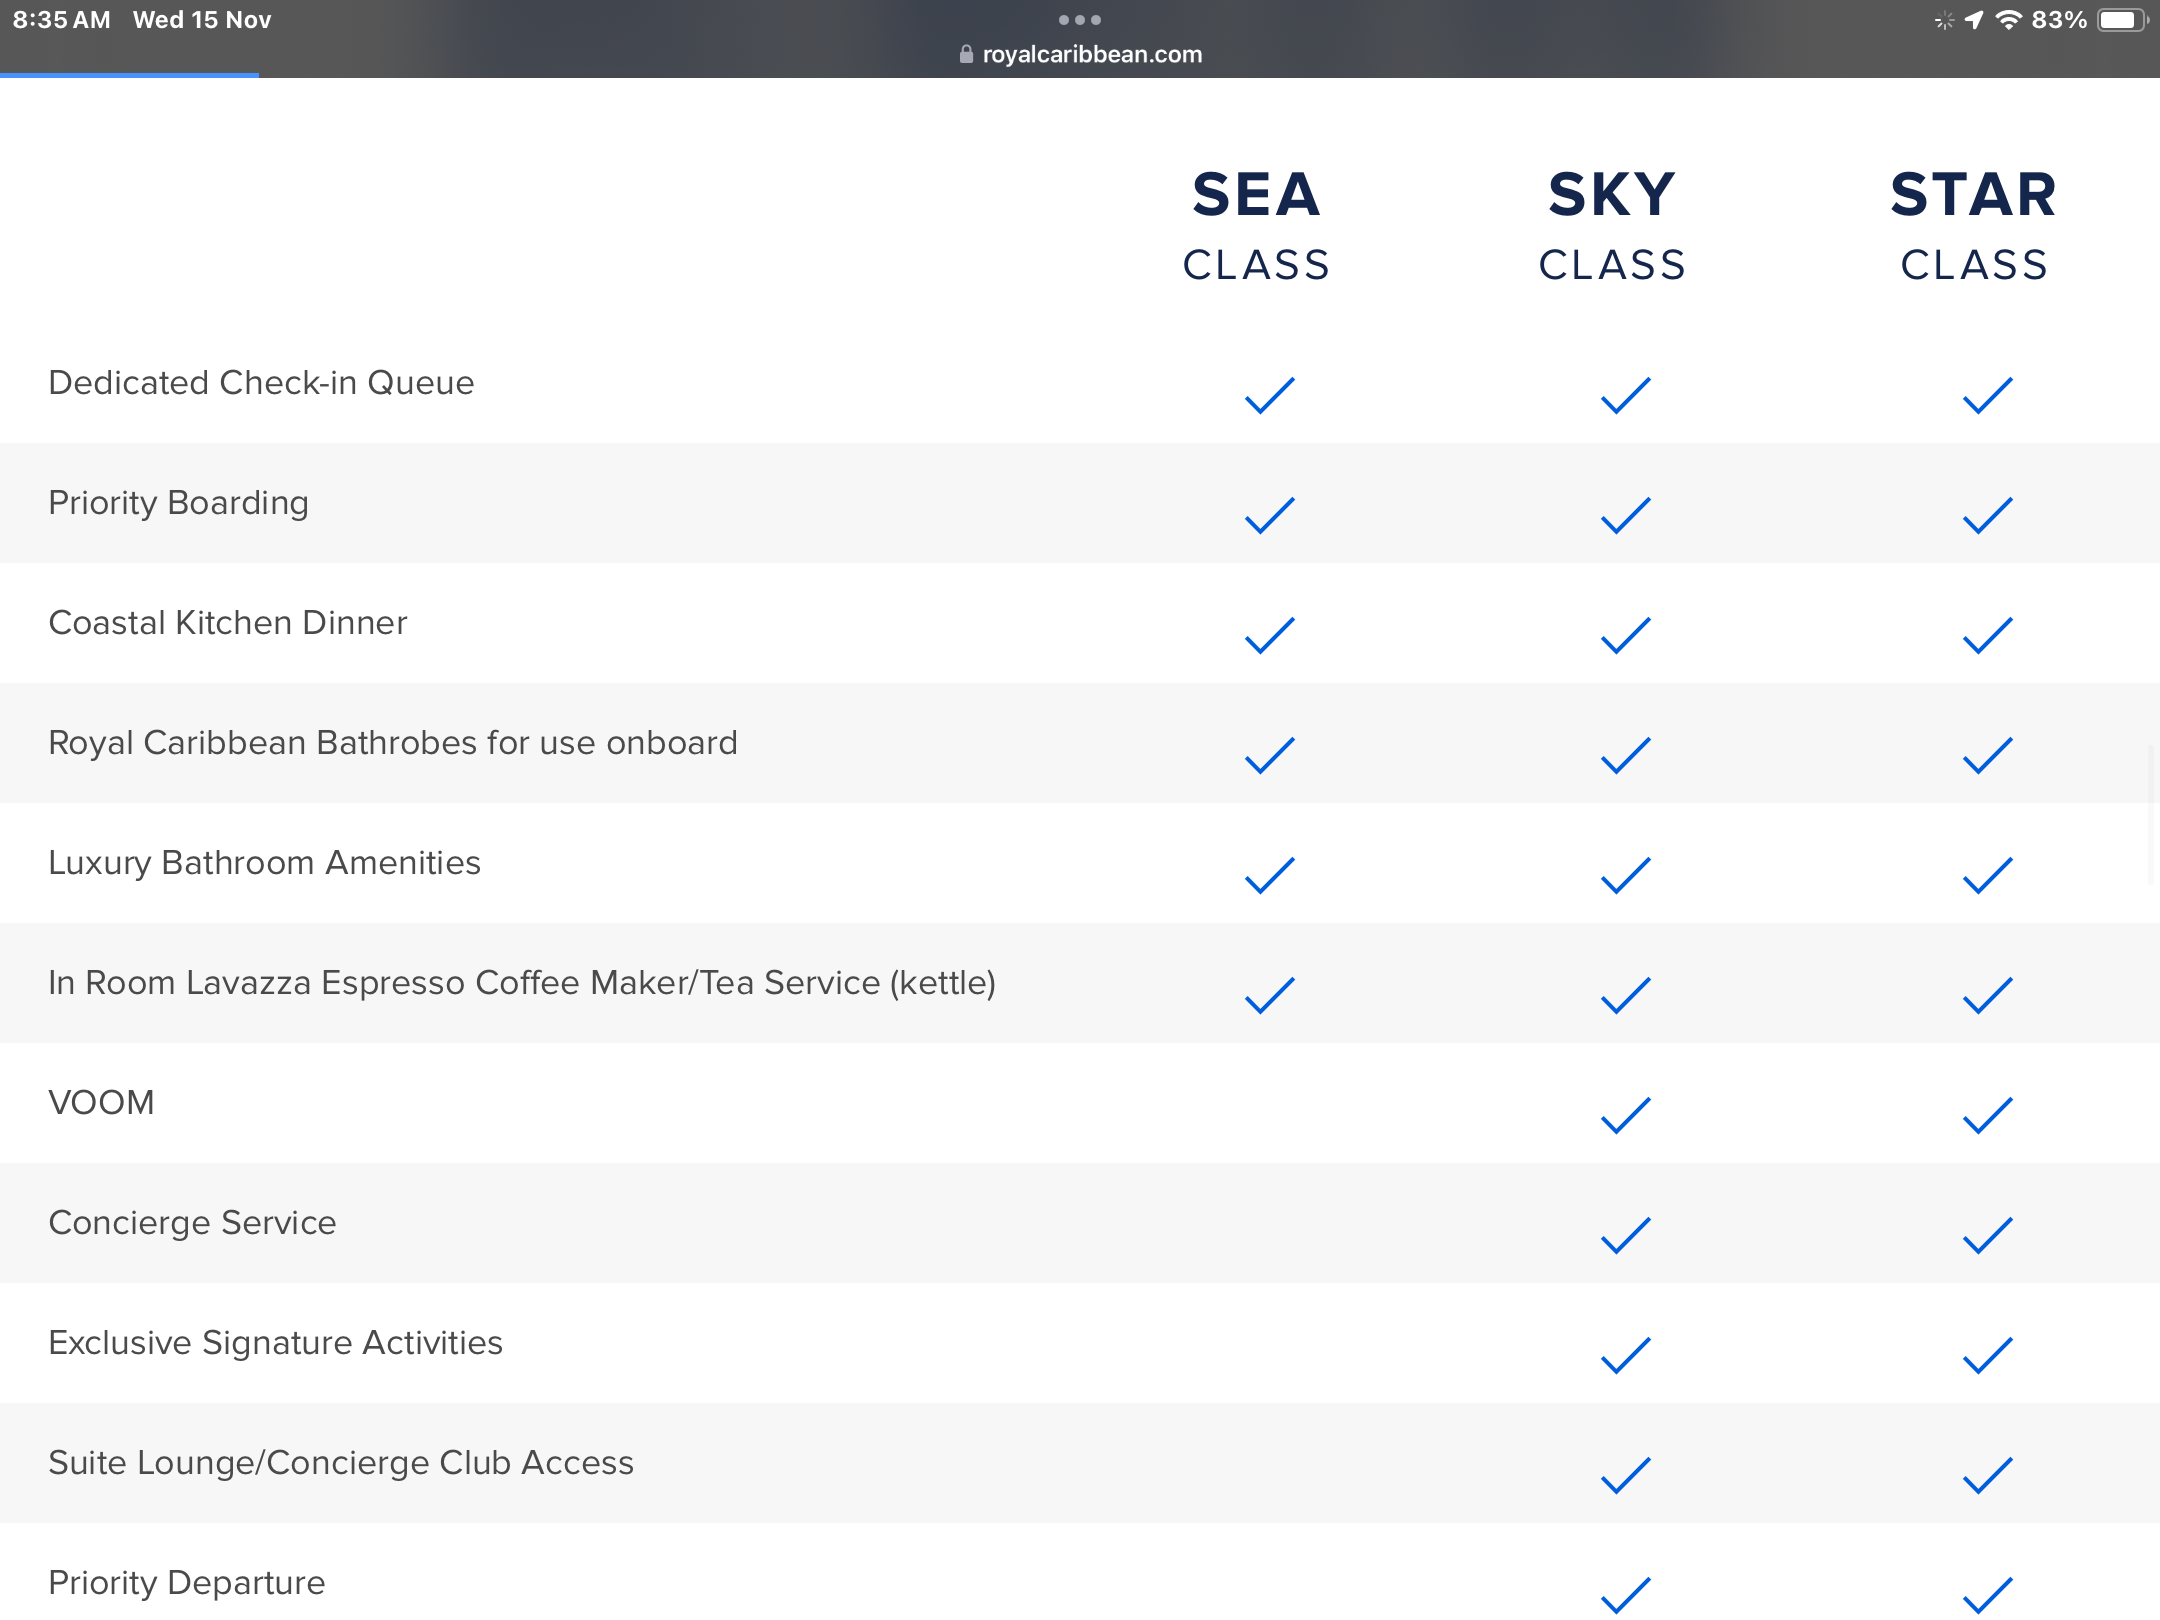Click Sky Class checkmark for Priority Boarding
The image size is (2160, 1620).
point(1626,515)
